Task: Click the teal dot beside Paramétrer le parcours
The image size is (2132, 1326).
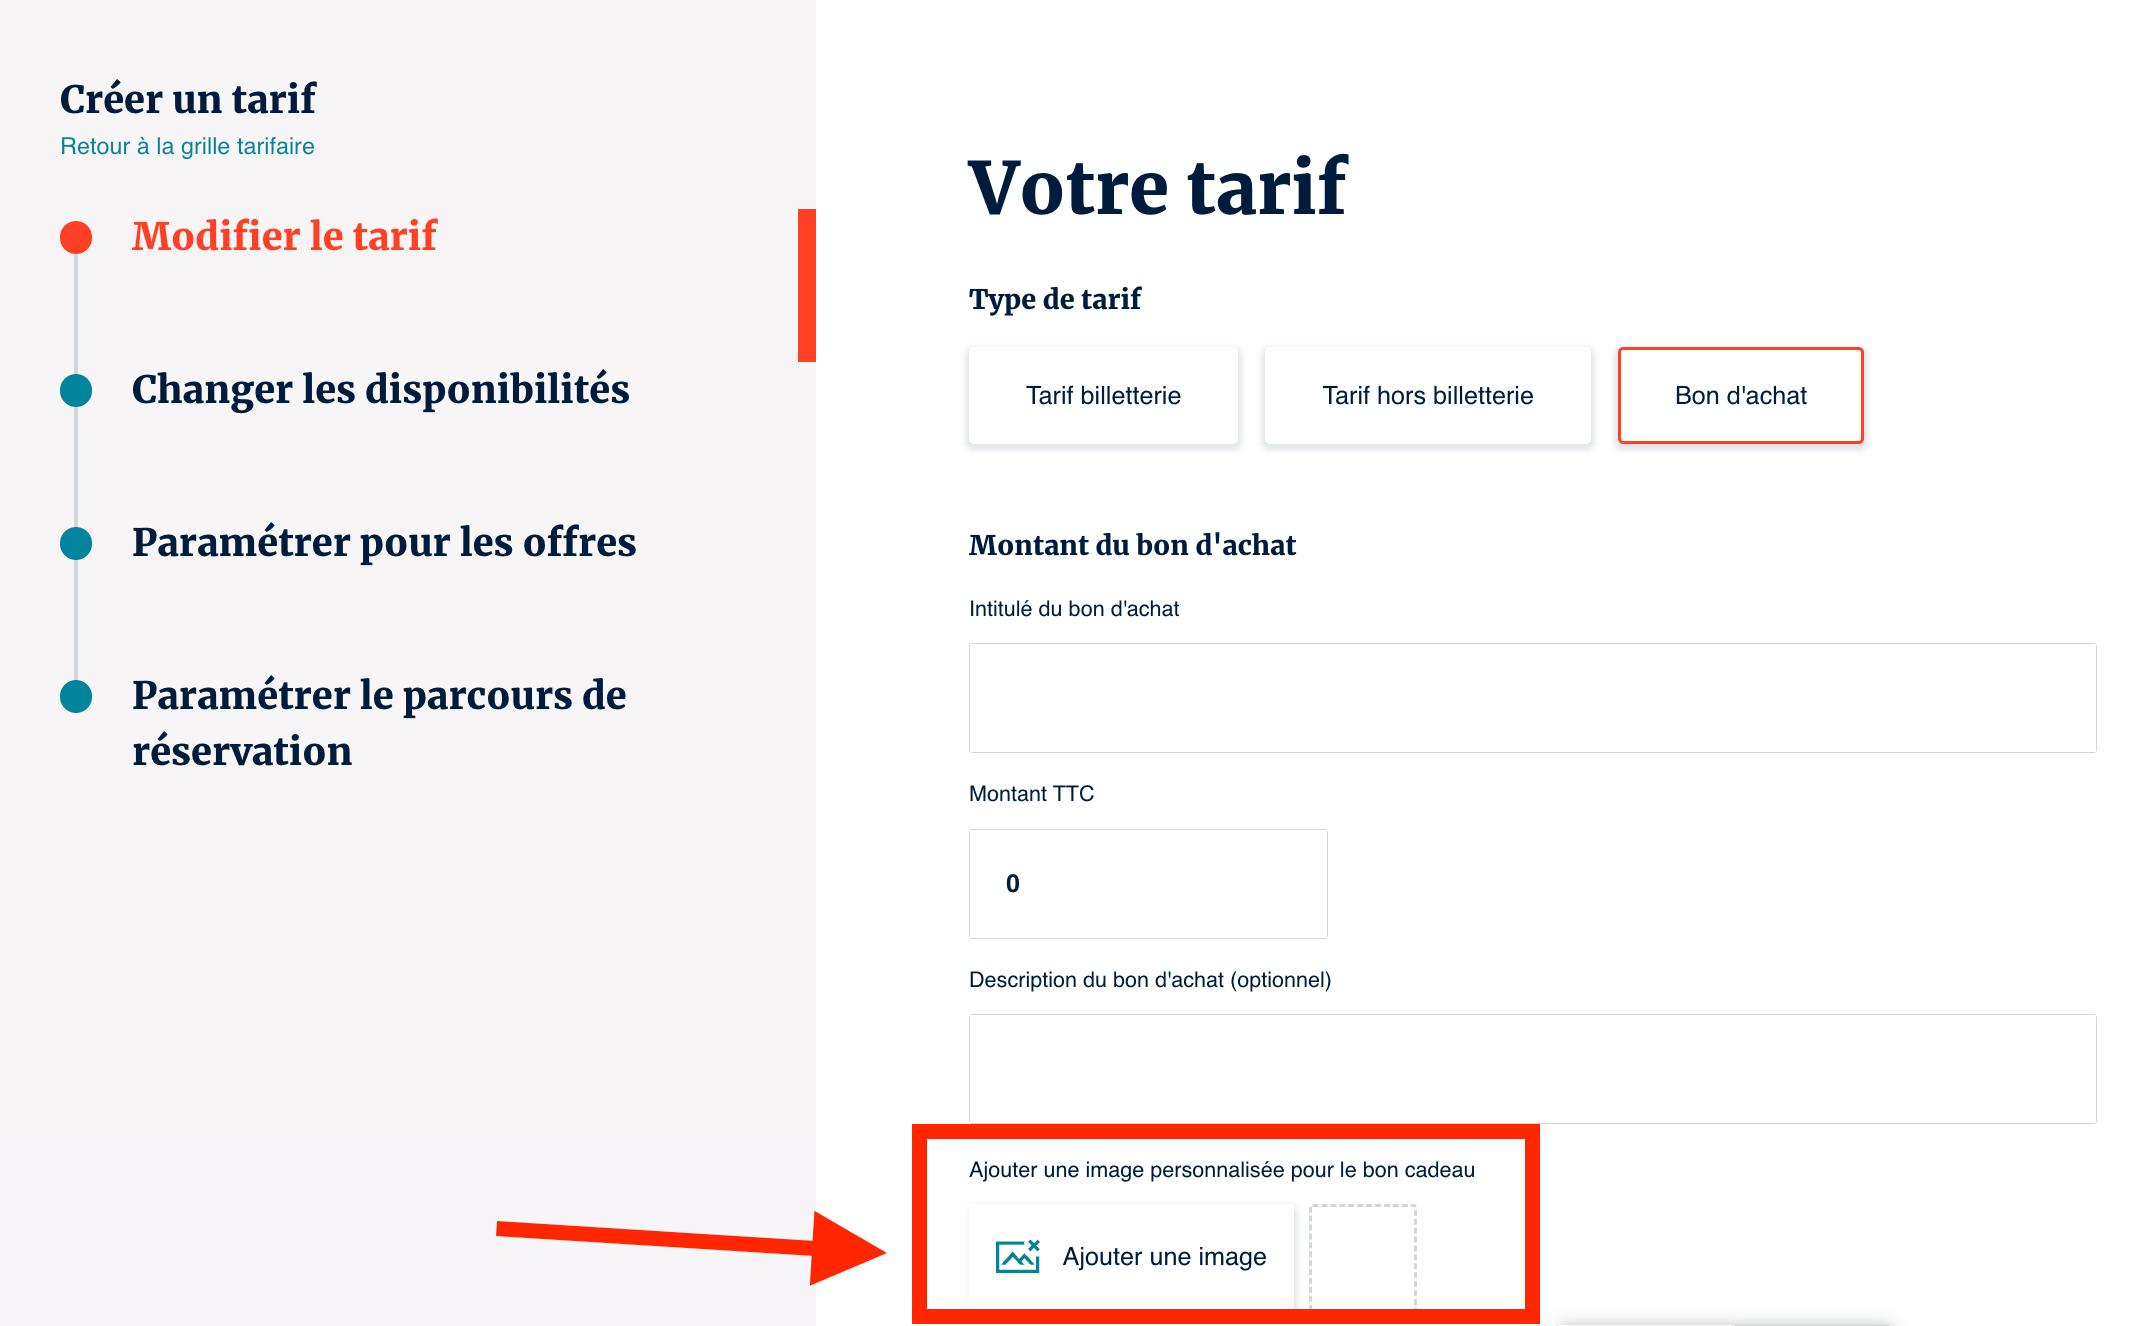Action: (76, 696)
